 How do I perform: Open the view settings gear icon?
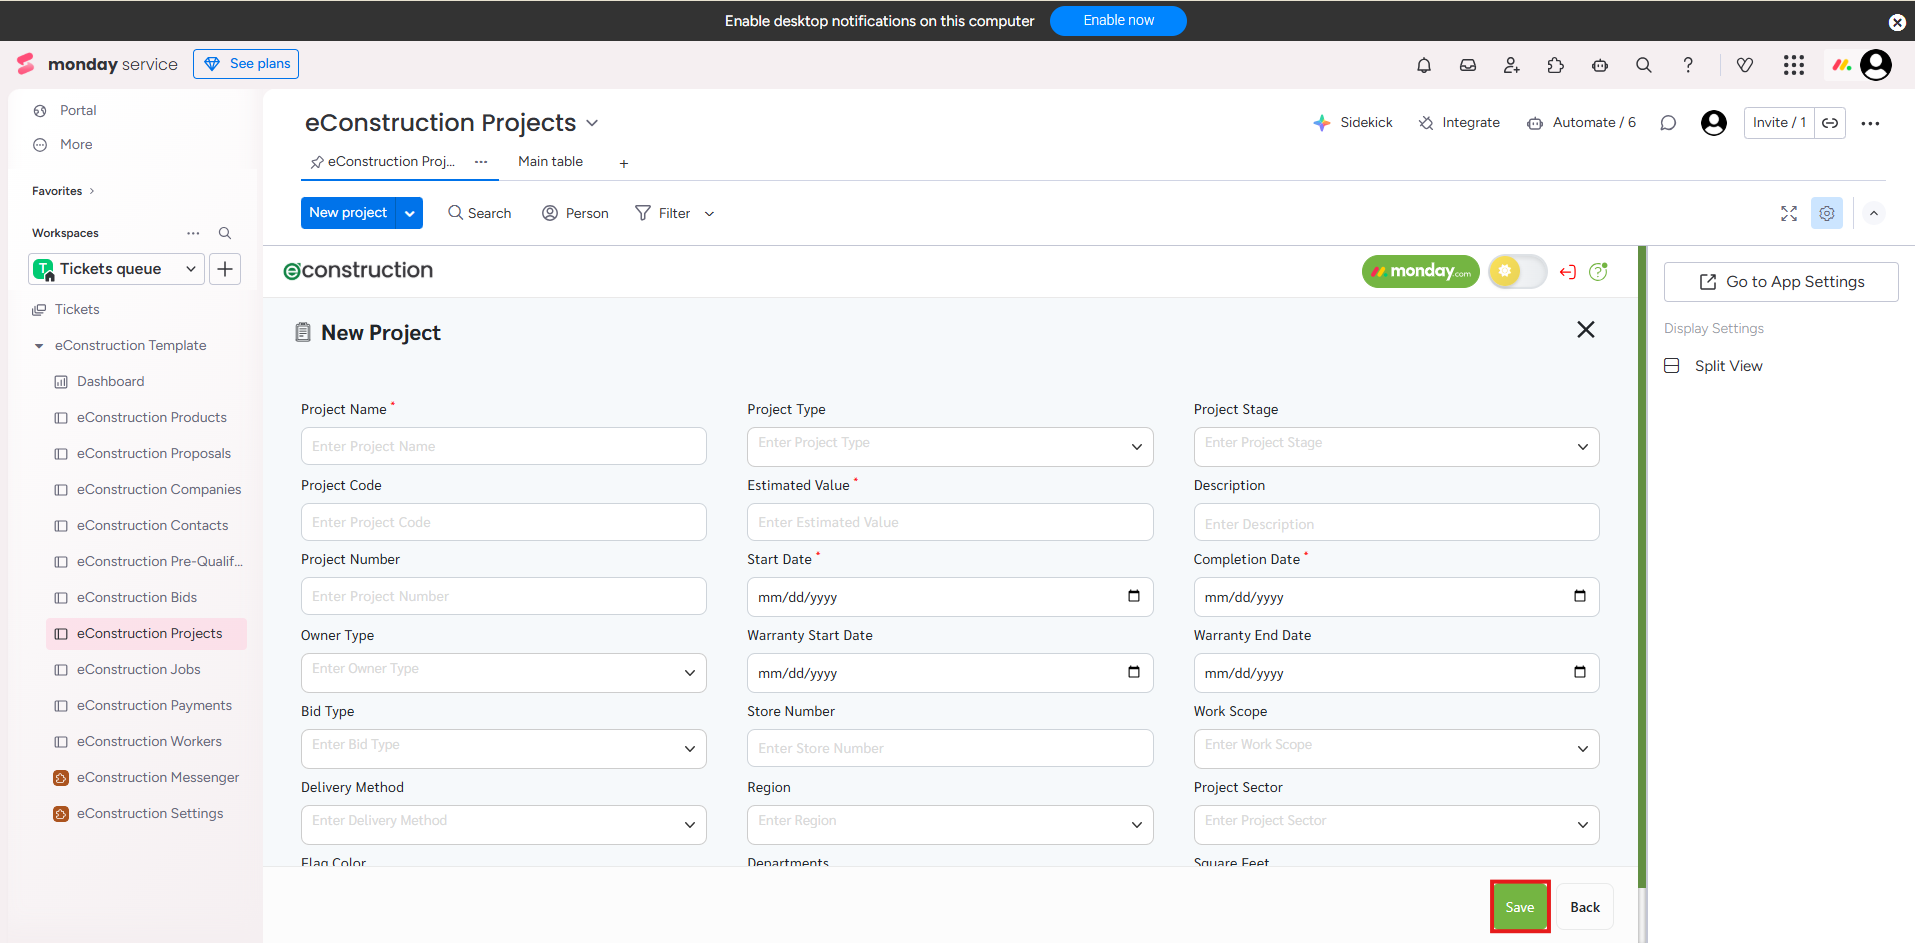pos(1827,213)
